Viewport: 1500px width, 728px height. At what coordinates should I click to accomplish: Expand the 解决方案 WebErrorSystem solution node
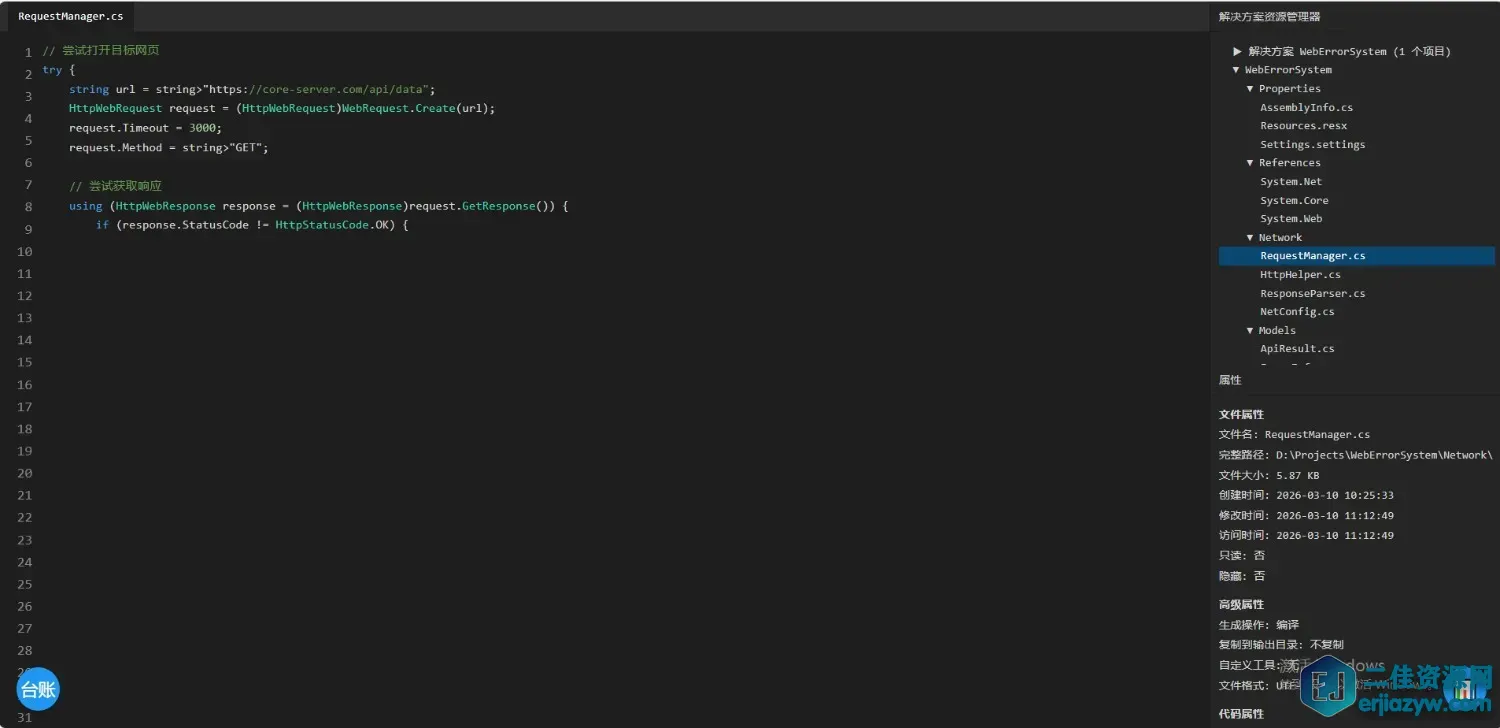click(x=1237, y=51)
